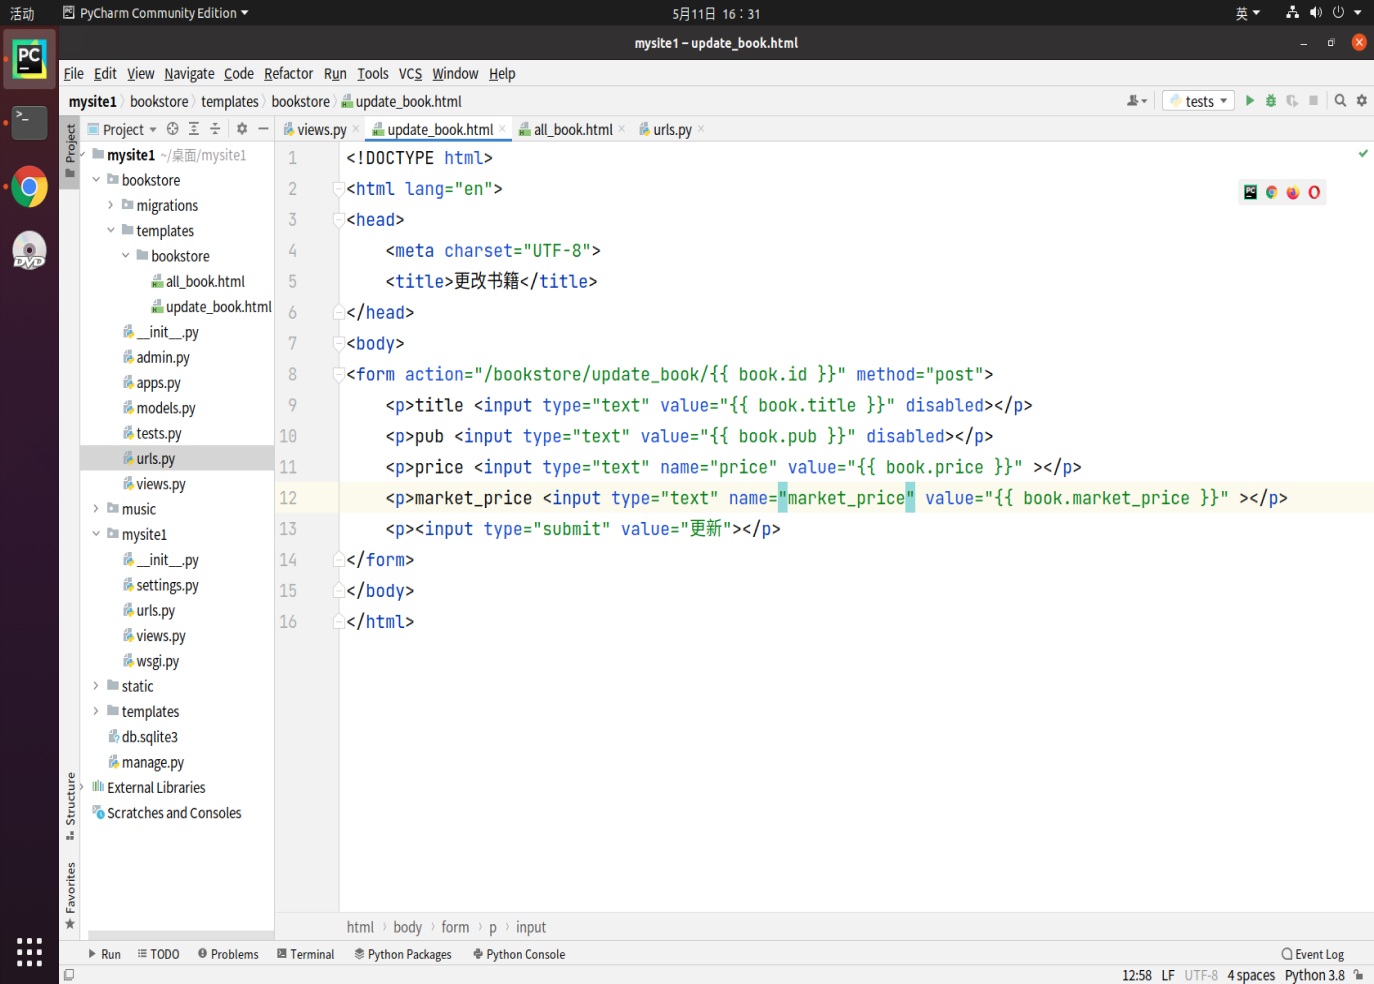Open settings.py in the project tree
Image resolution: width=1374 pixels, height=984 pixels.
167,585
